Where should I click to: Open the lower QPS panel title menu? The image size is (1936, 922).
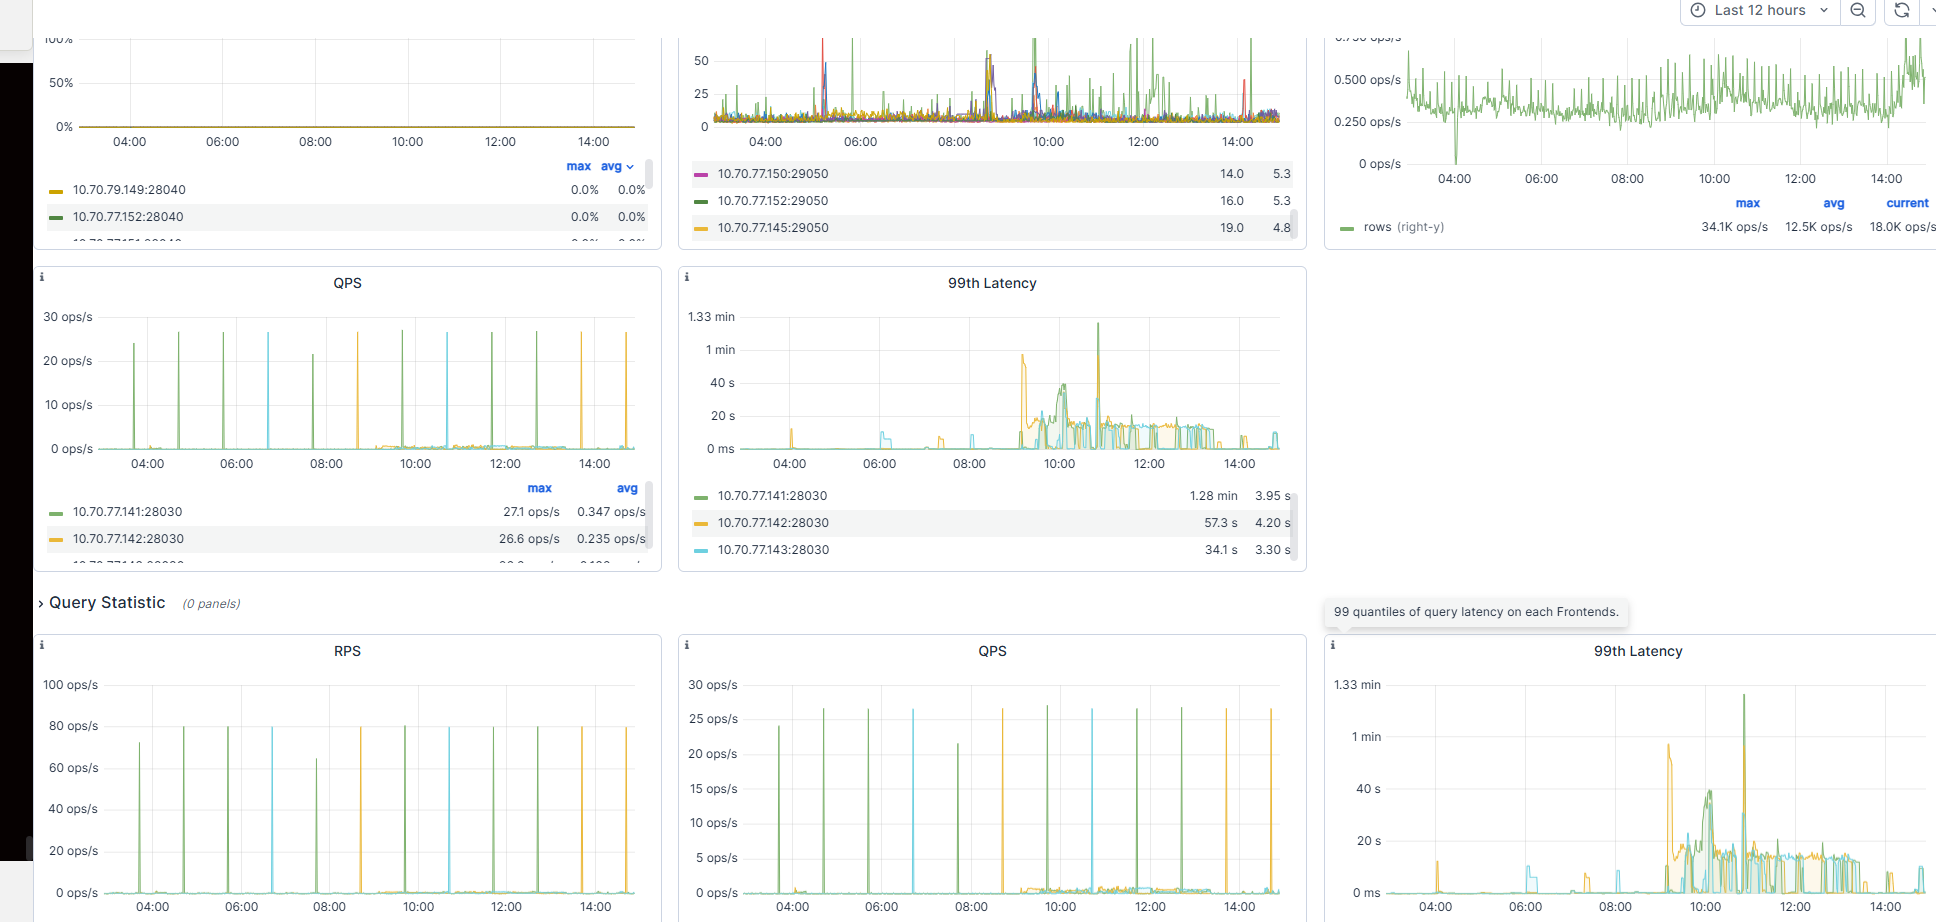(x=992, y=651)
